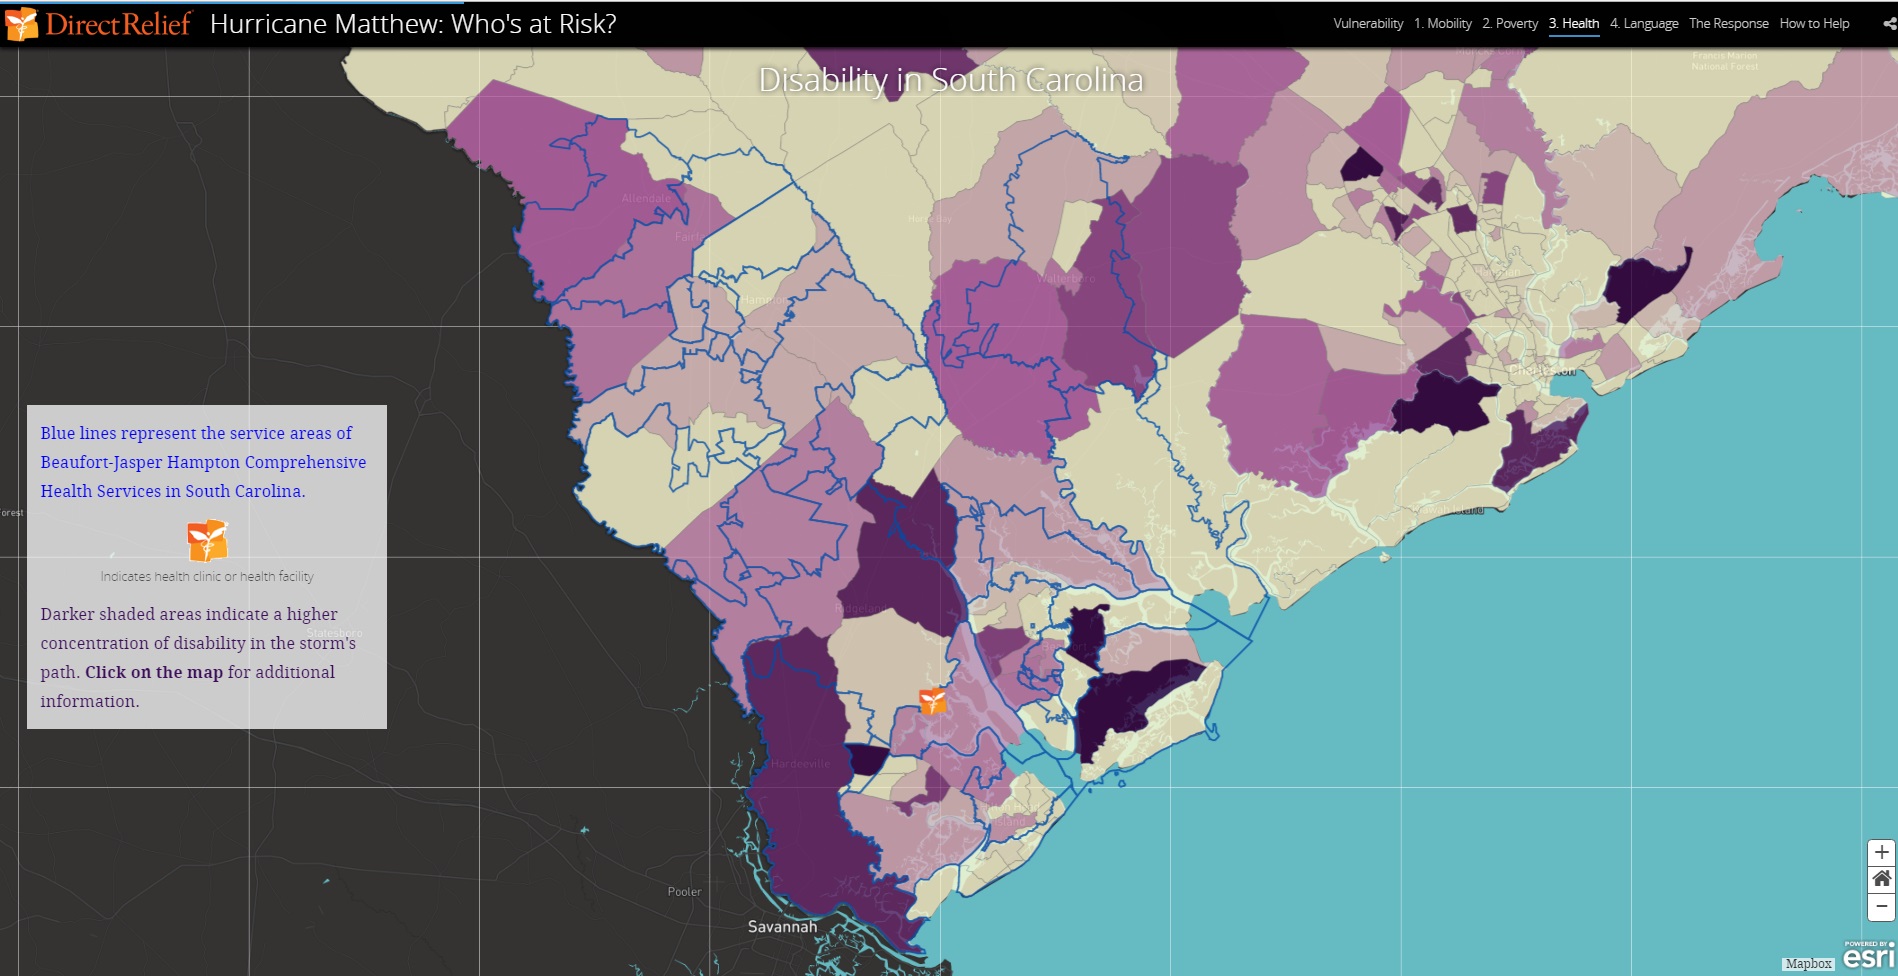This screenshot has width=1898, height=976.
Task: Click the Direct Relief logo
Action: tap(98, 24)
